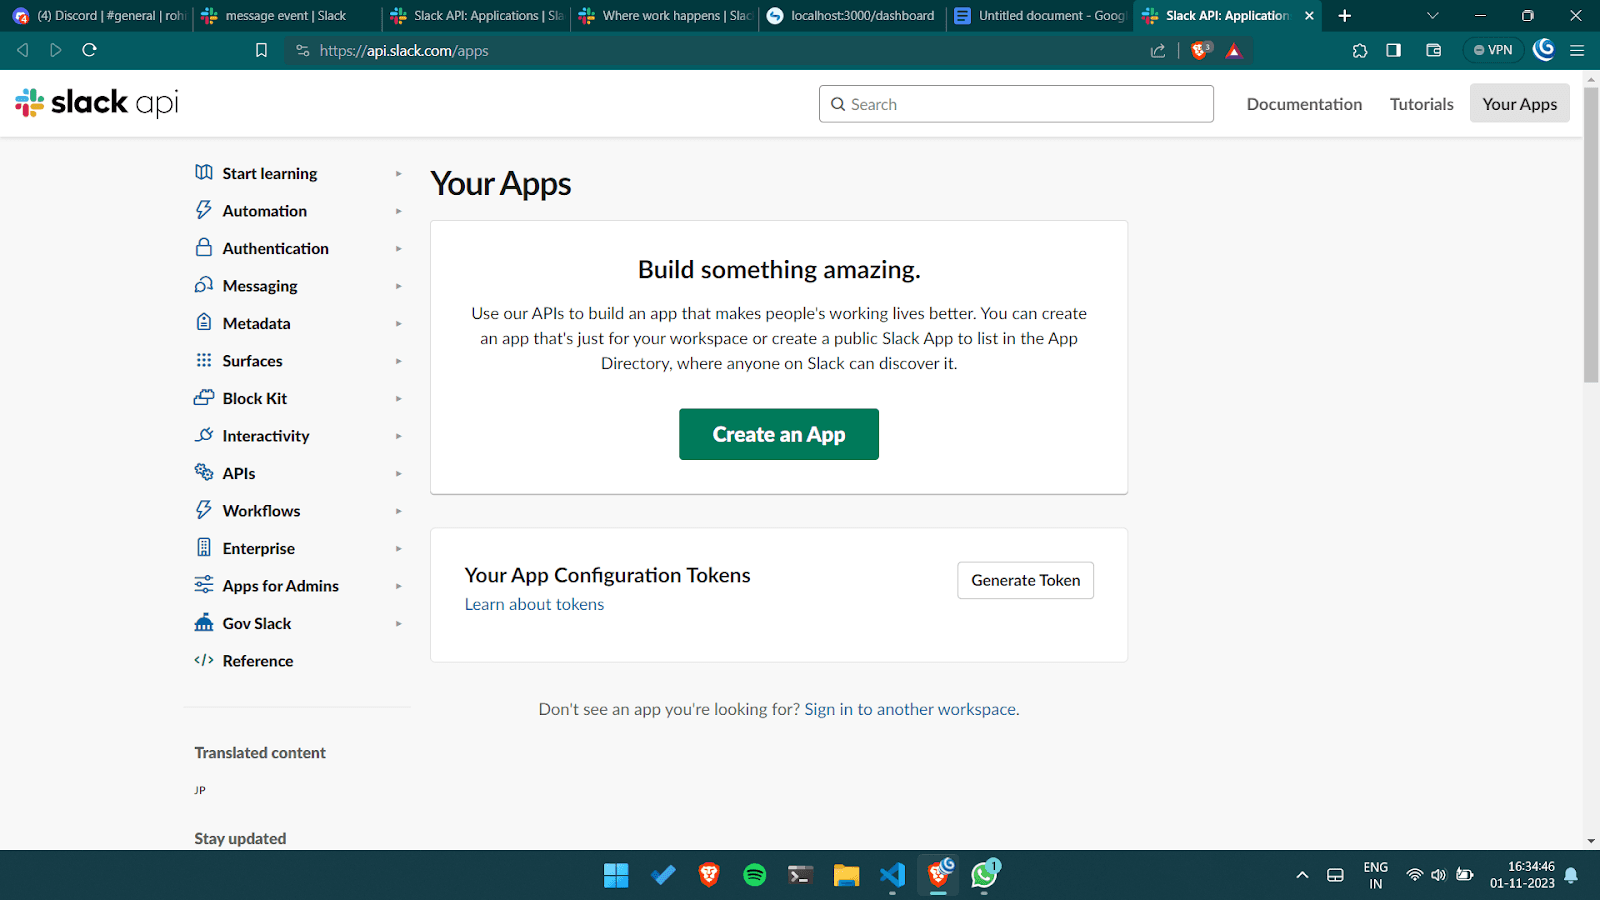Screen dimensions: 1600x900
Task: Expand the Surfaces section arrow
Action: [398, 361]
